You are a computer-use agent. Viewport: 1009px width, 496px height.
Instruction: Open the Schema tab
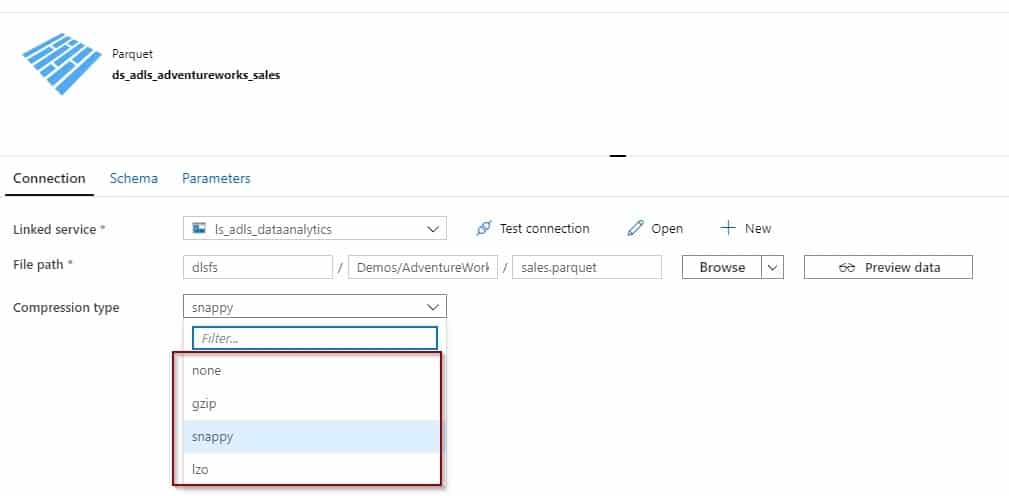(134, 178)
